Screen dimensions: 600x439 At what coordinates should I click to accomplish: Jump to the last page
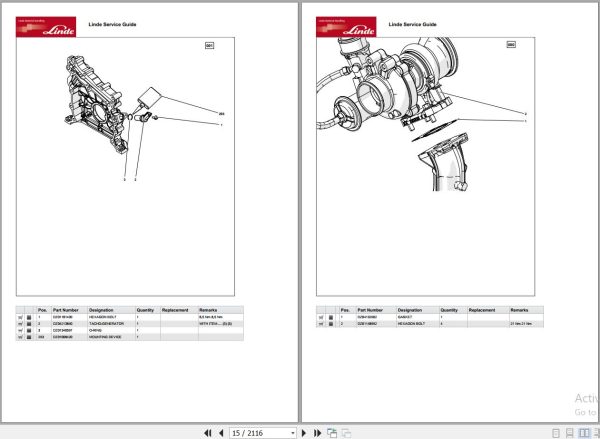coord(317,433)
